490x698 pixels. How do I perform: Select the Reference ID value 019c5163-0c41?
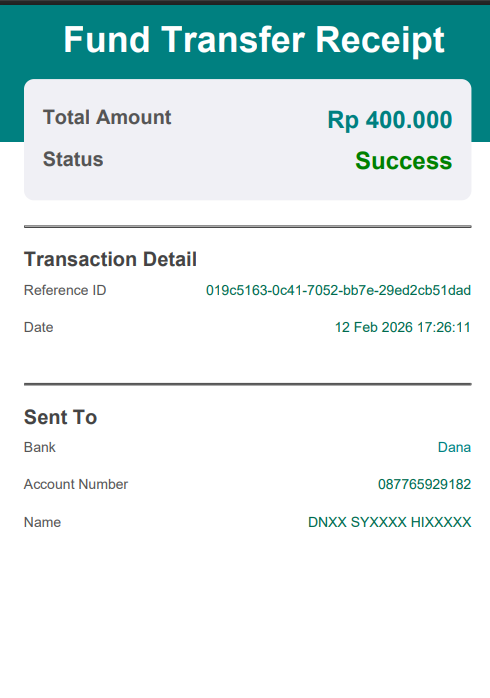338,290
